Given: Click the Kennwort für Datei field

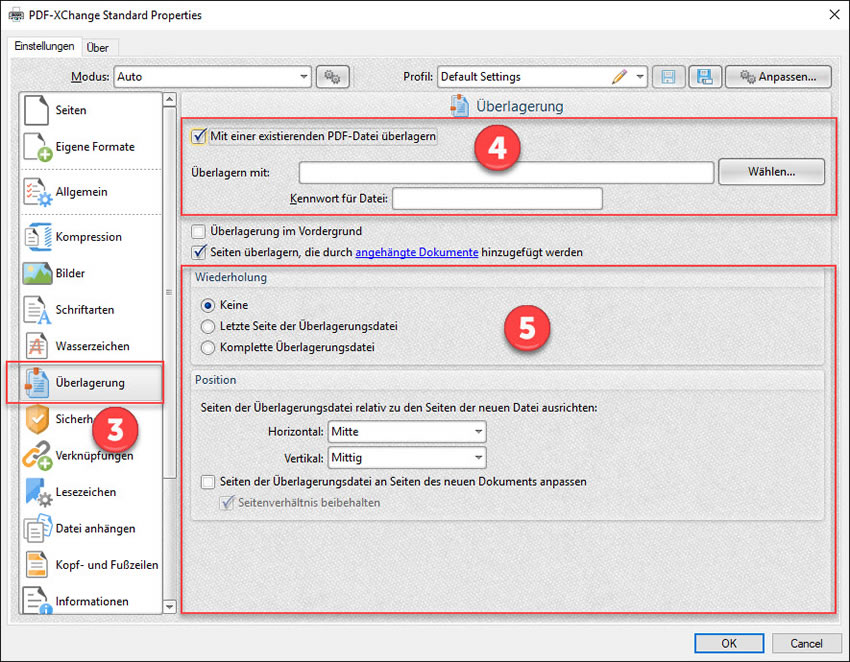Looking at the screenshot, I should click(x=497, y=198).
